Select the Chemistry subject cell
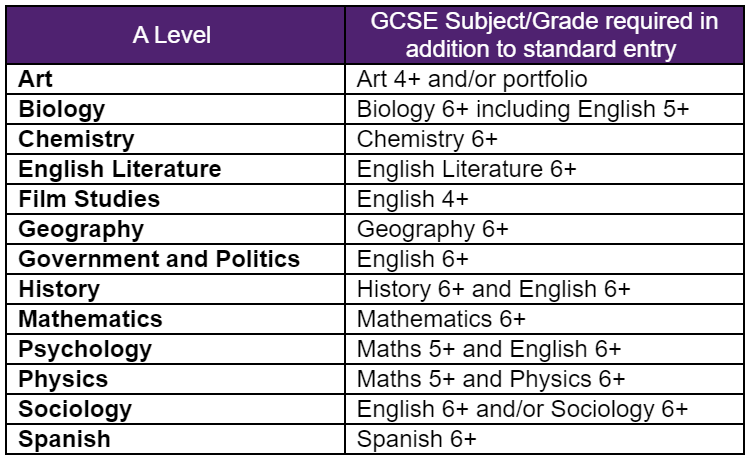Image resolution: width=750 pixels, height=458 pixels. click(x=76, y=139)
